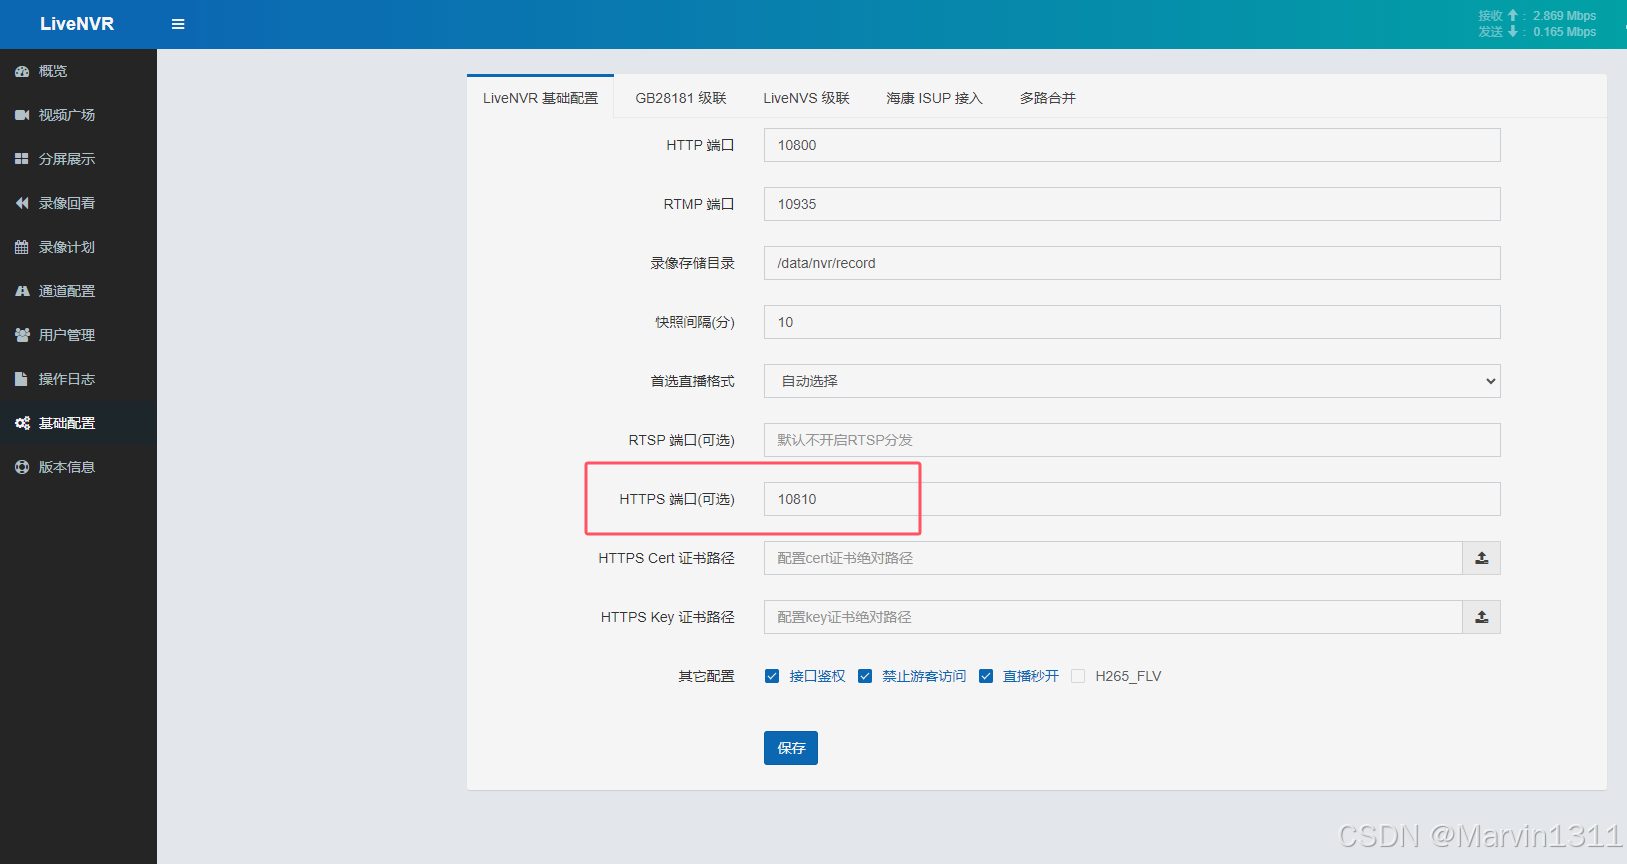The image size is (1627, 864).
Task: Go to 视频广场 page
Action: click(x=78, y=115)
